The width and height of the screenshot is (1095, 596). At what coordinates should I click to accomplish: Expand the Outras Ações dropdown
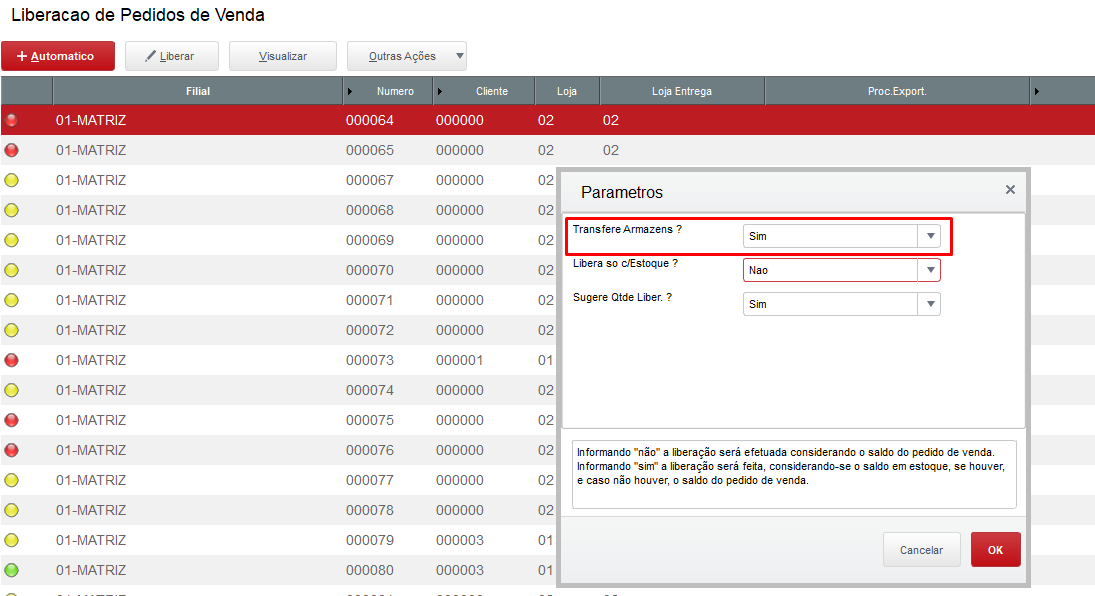406,56
